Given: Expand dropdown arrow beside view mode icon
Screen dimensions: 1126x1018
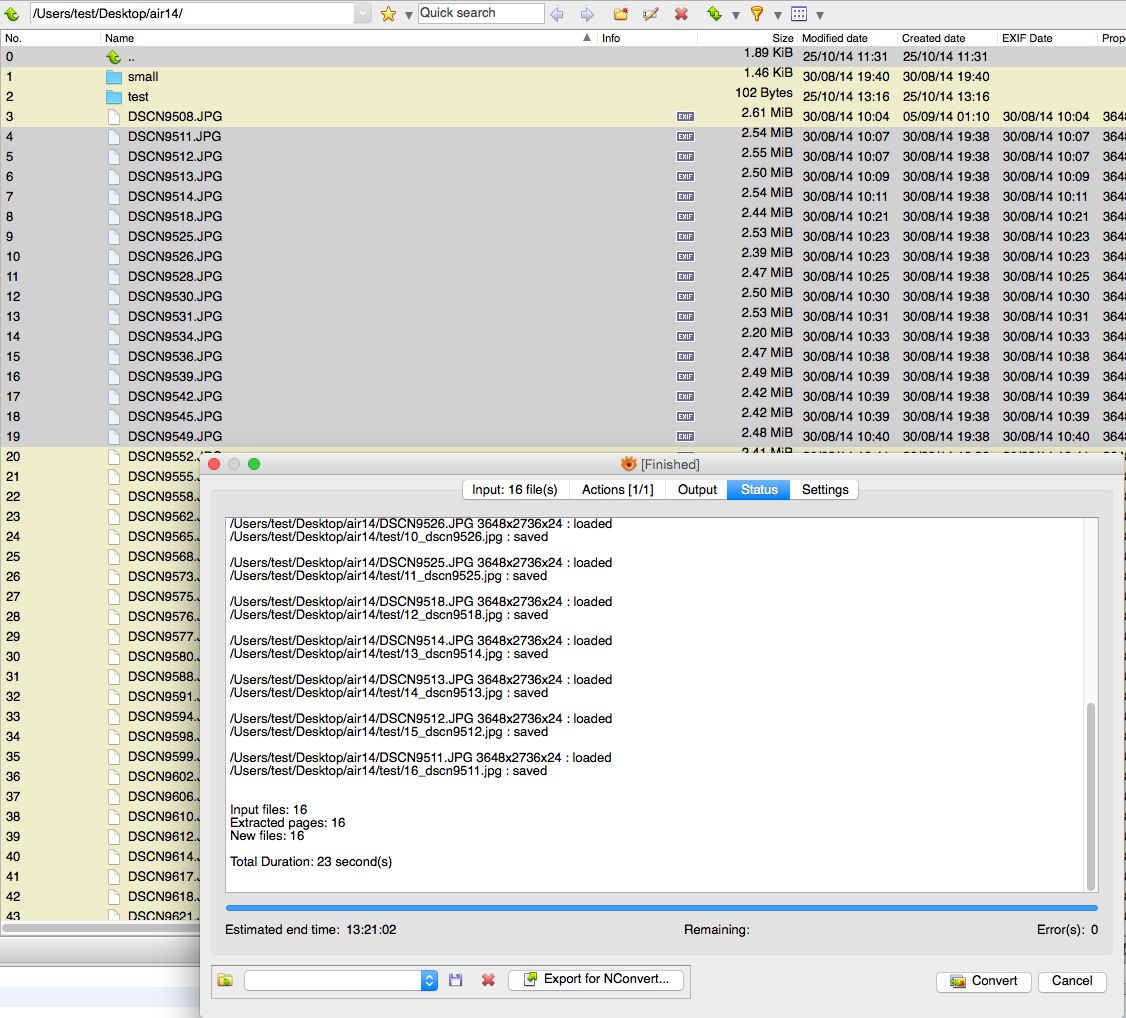Looking at the screenshot, I should pos(820,14).
